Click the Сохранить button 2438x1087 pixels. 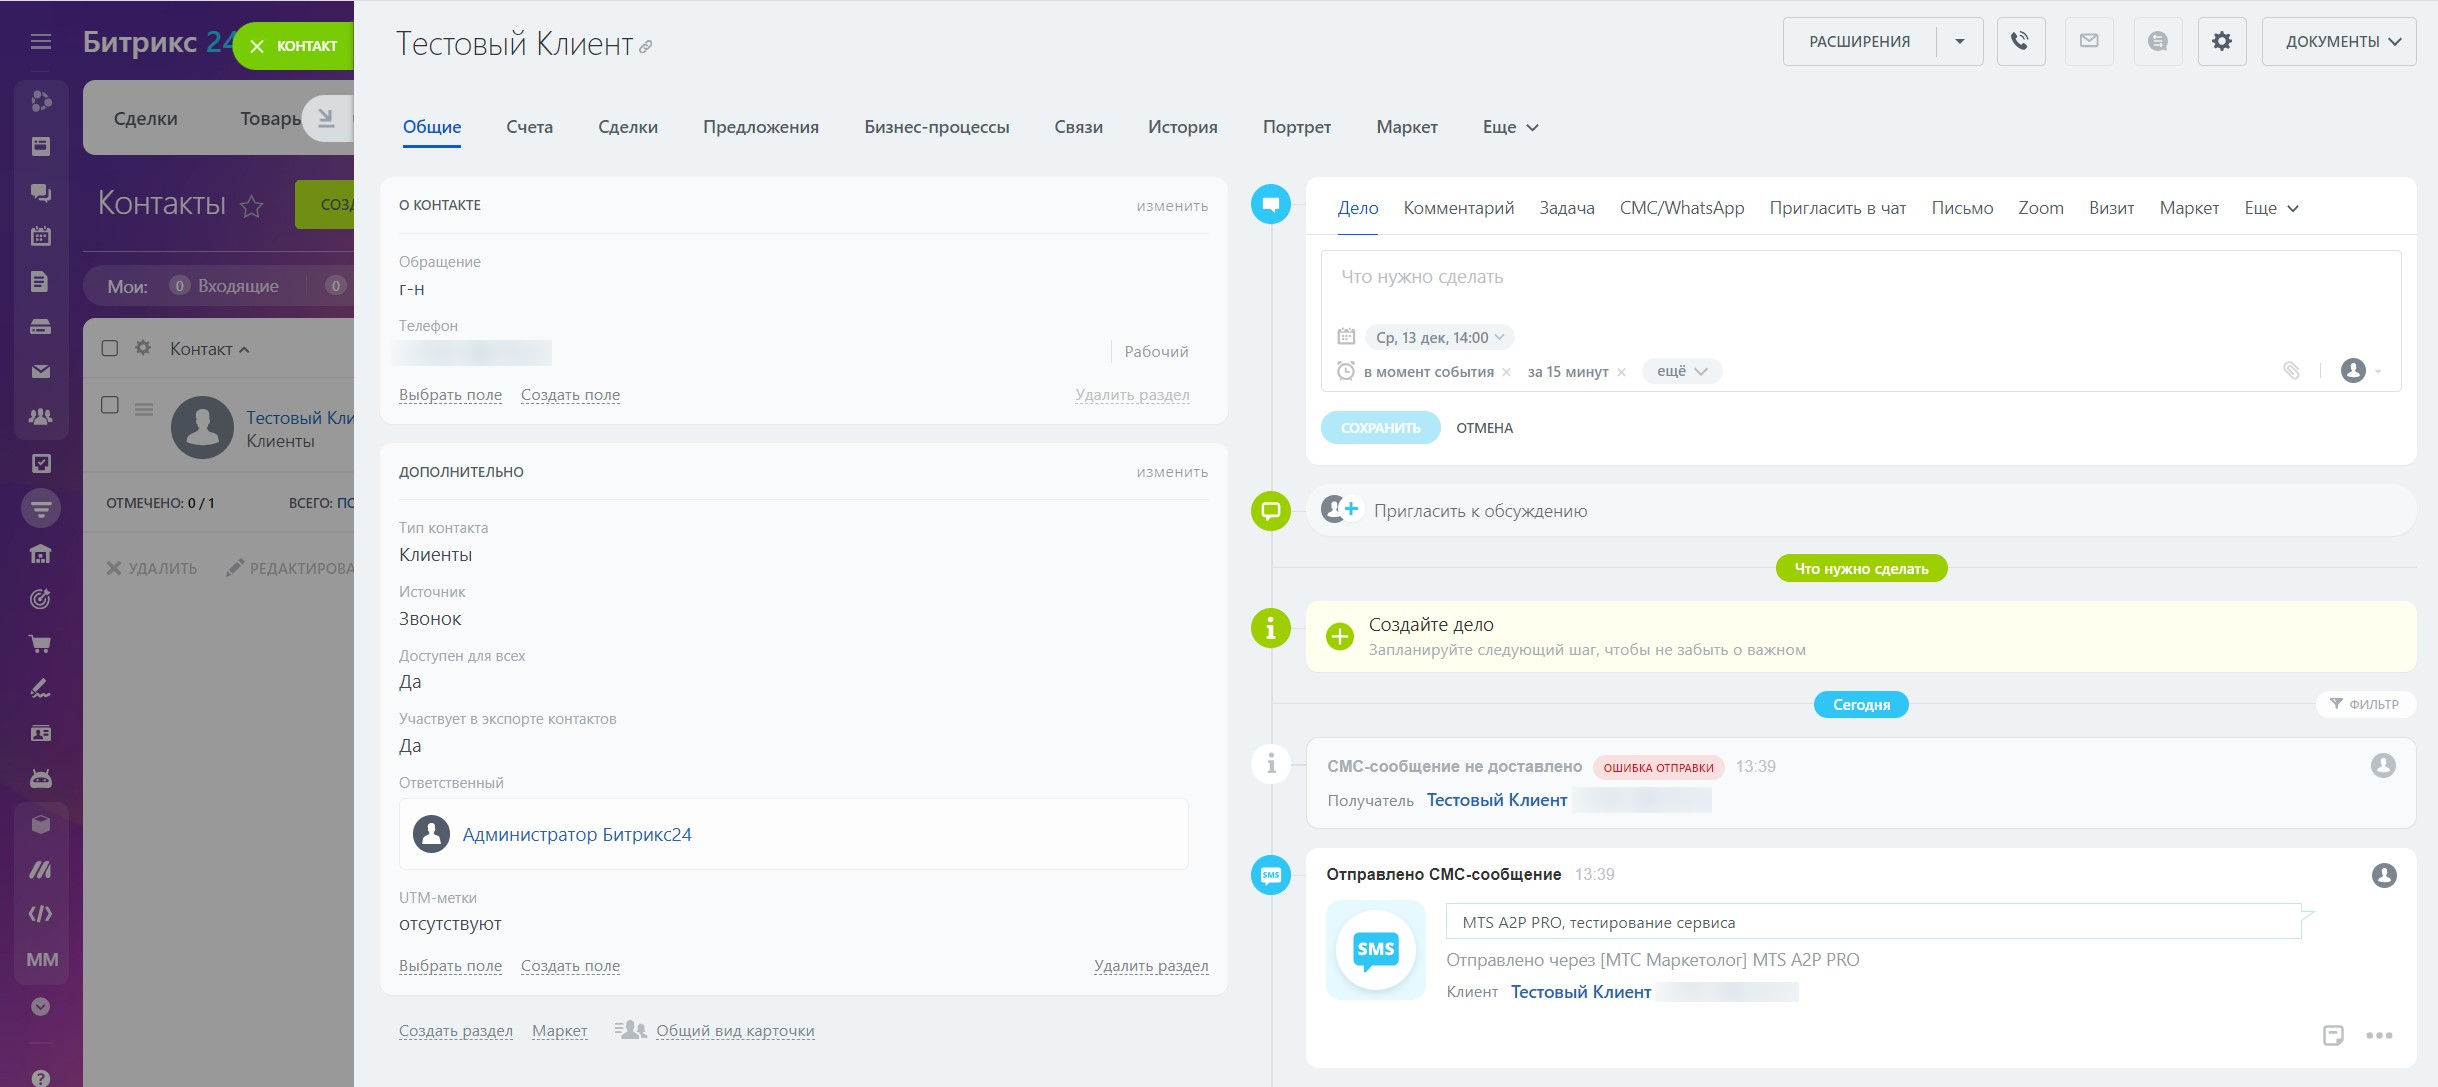coord(1380,428)
